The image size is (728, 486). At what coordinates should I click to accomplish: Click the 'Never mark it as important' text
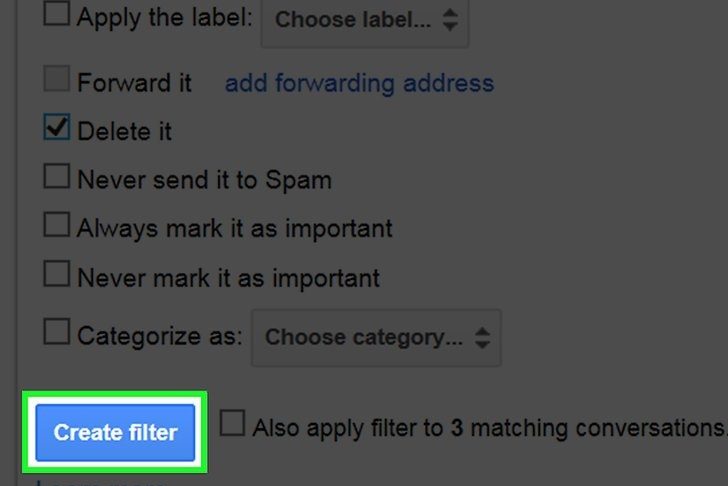(228, 276)
